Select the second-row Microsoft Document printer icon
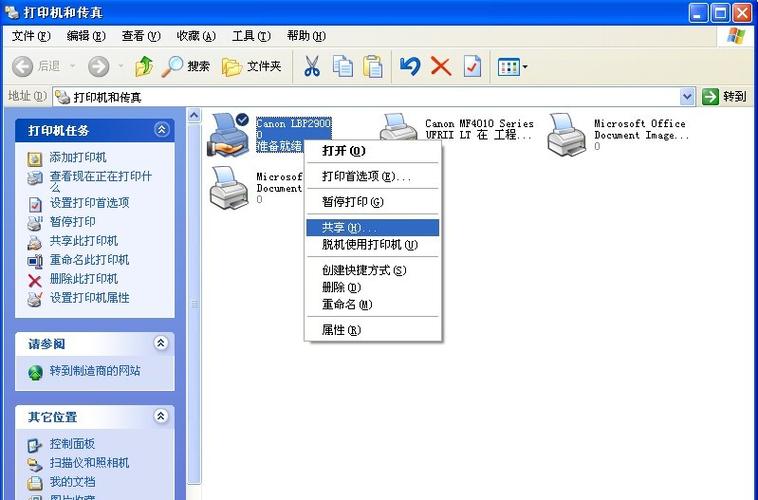 [x=229, y=188]
